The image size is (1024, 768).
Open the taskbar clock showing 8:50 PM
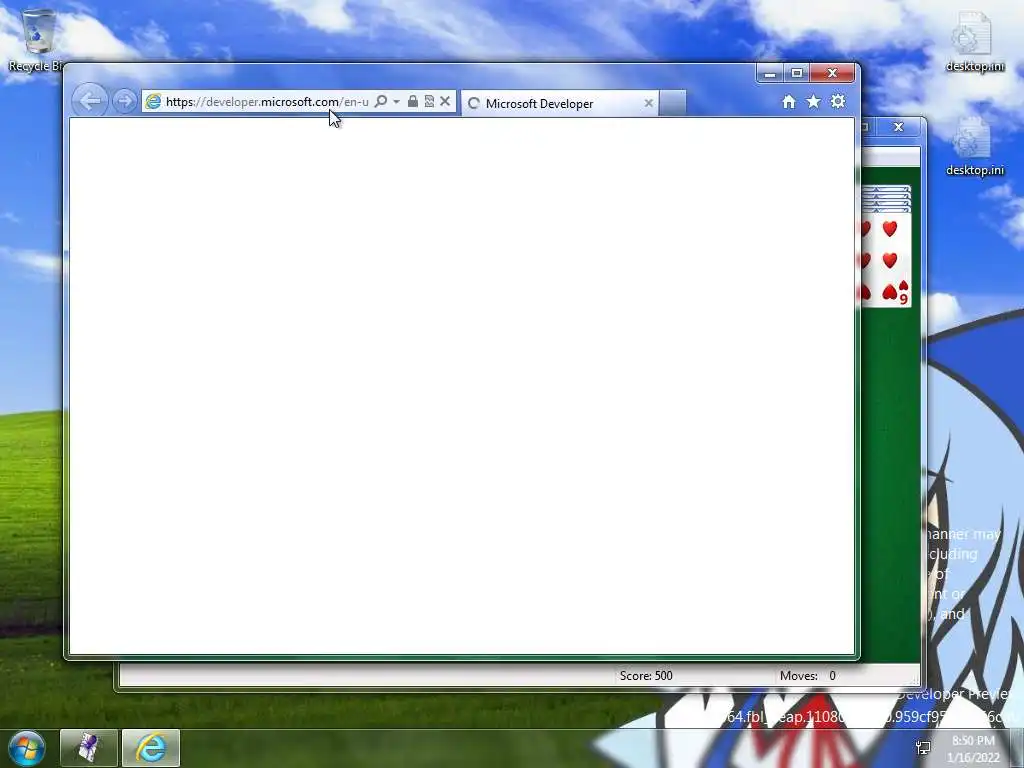[x=974, y=749]
